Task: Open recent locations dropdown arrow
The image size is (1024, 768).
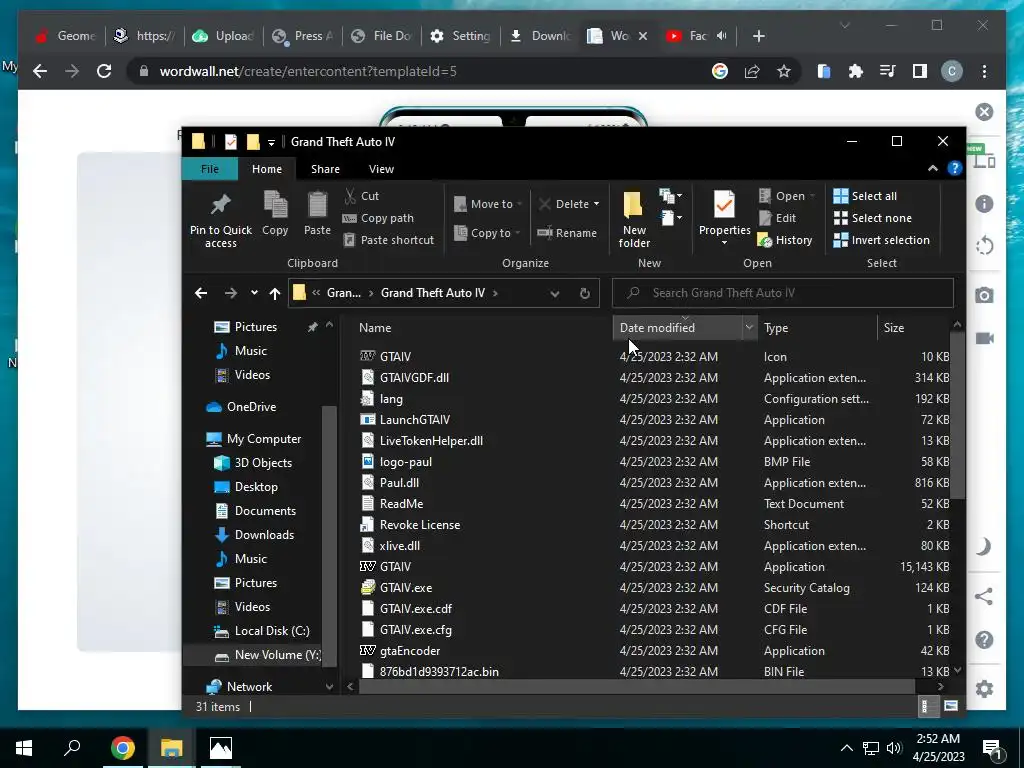Action: pyautogui.click(x=254, y=293)
